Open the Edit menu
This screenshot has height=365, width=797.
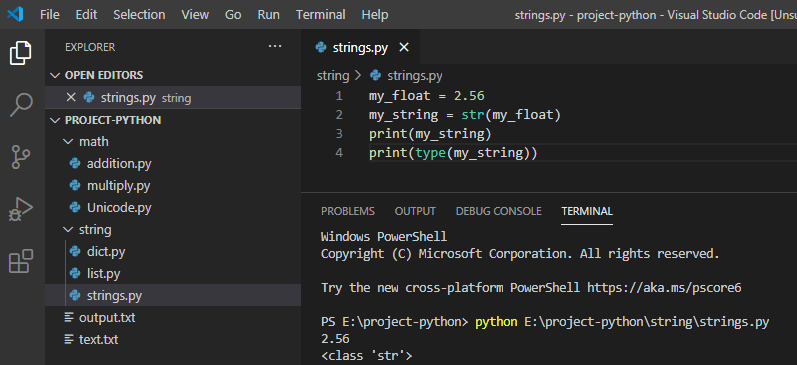[x=86, y=15]
